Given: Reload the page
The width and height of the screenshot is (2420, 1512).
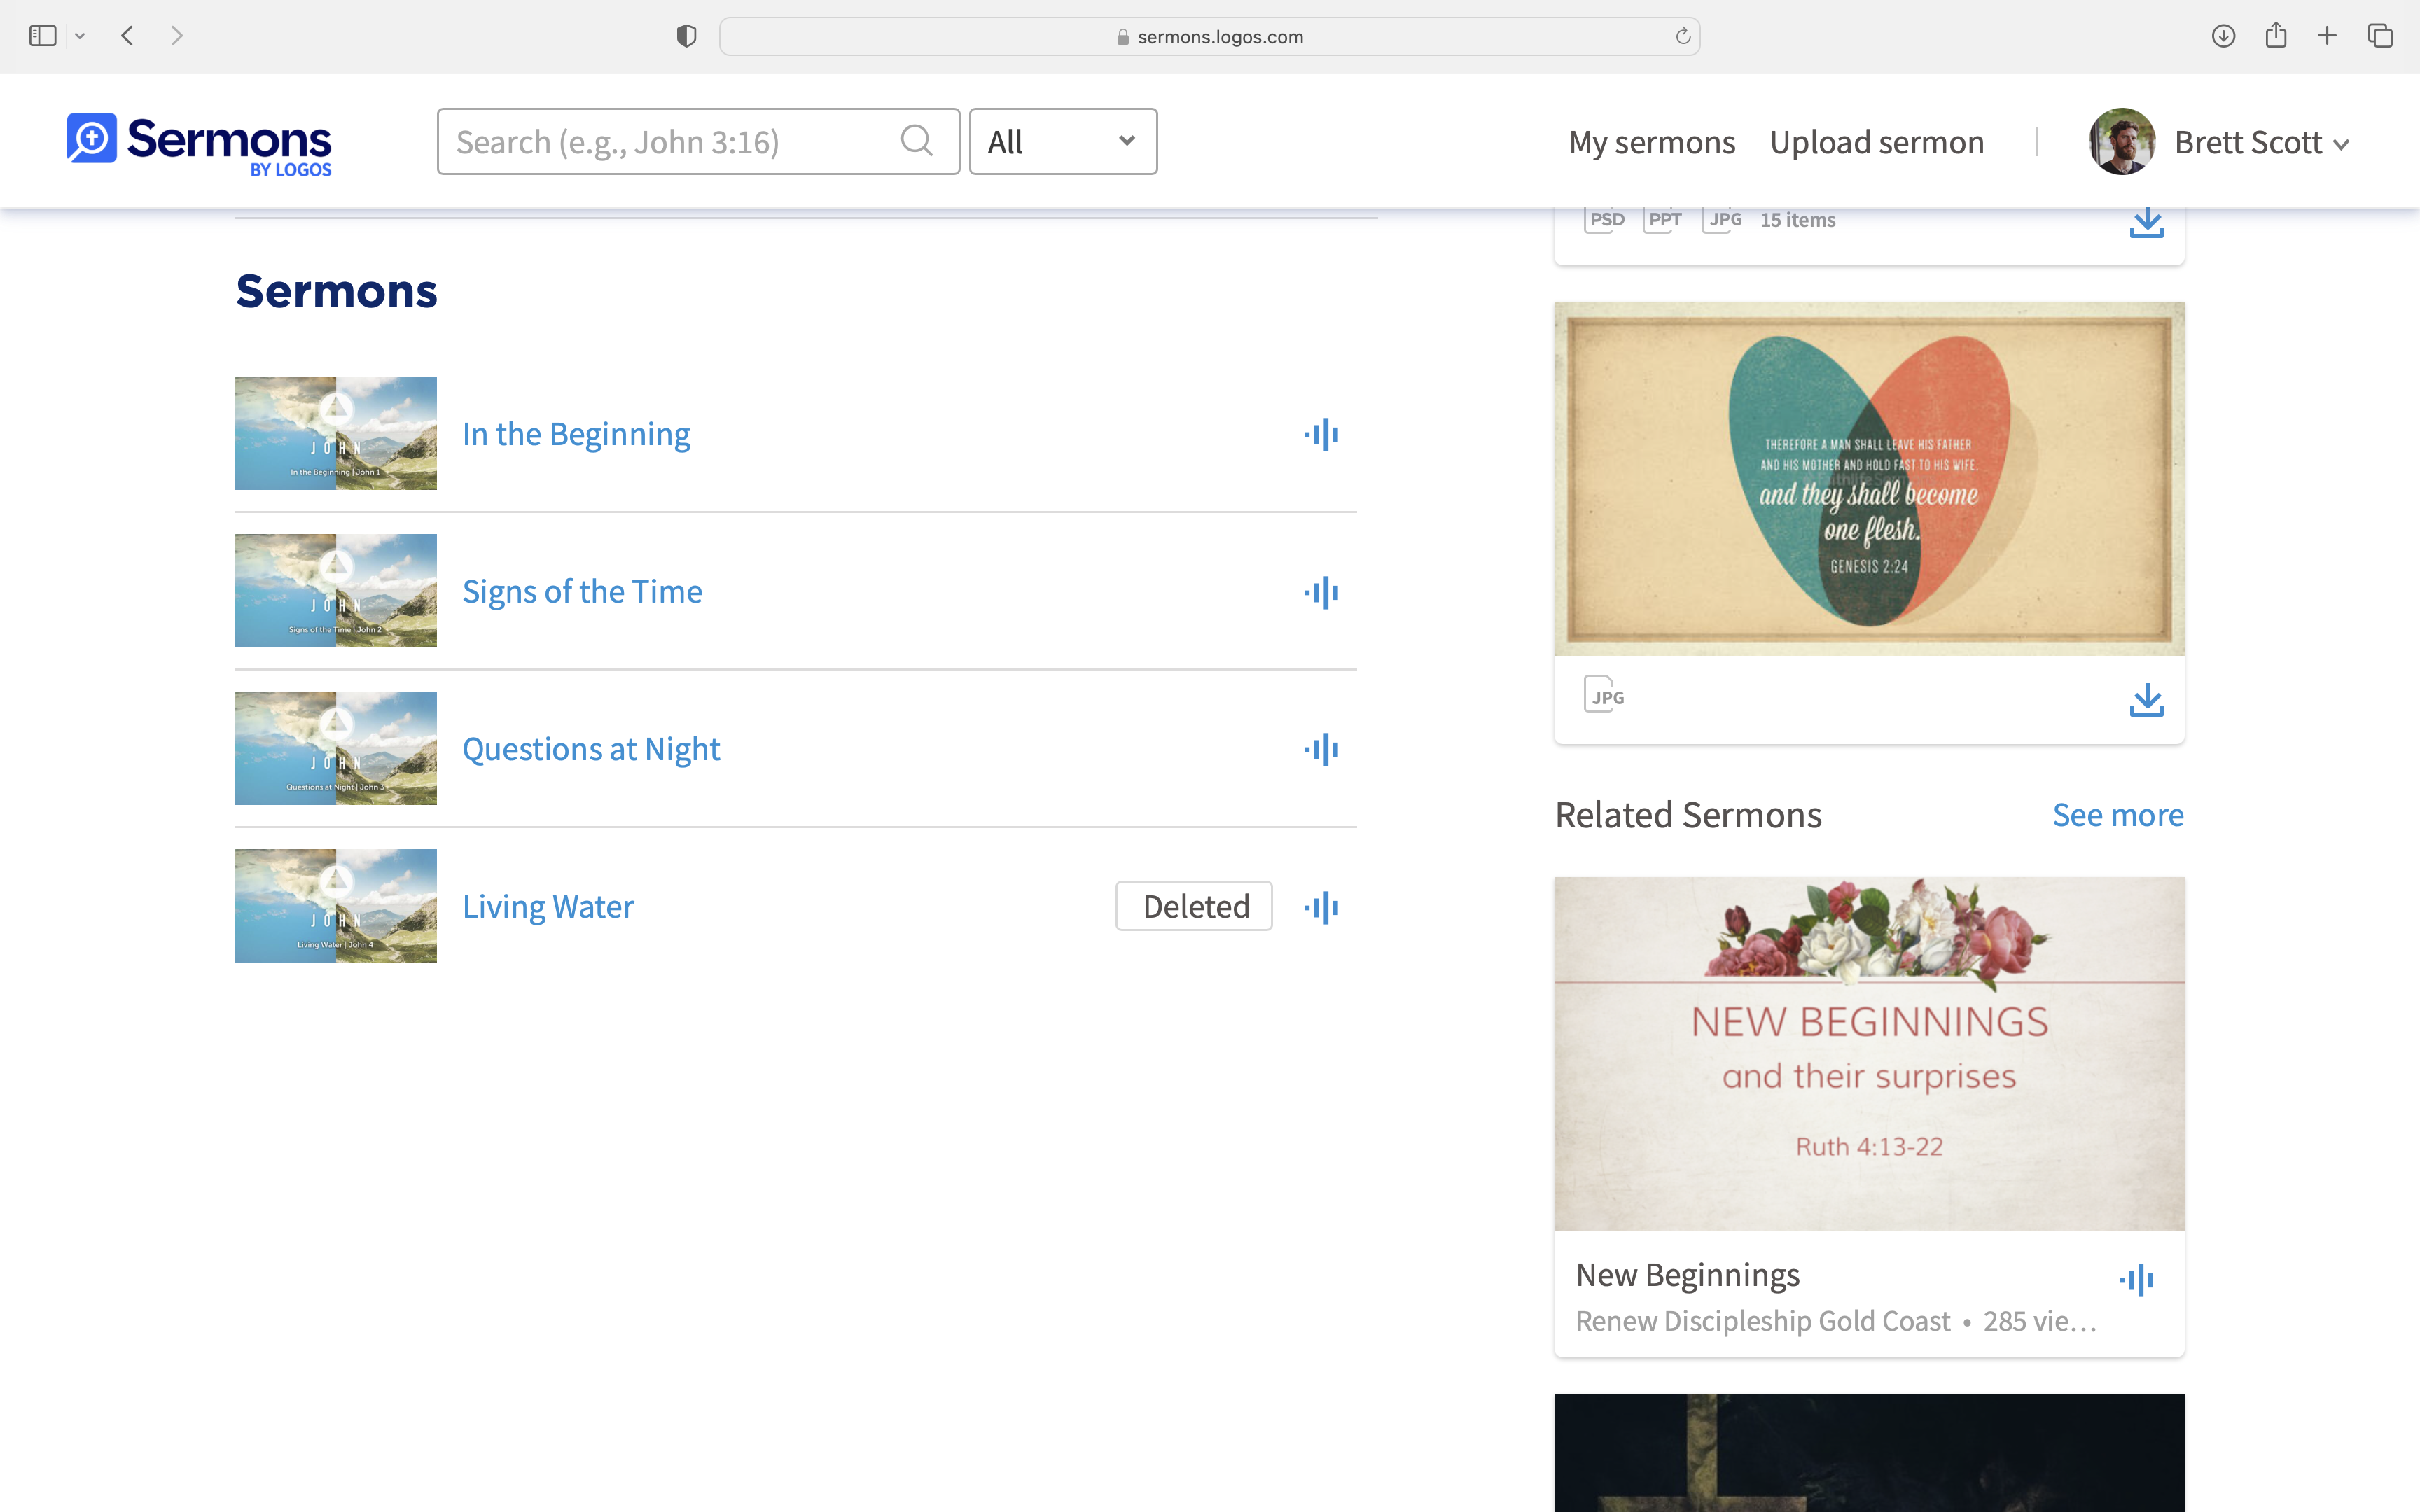Looking at the screenshot, I should click(1683, 36).
